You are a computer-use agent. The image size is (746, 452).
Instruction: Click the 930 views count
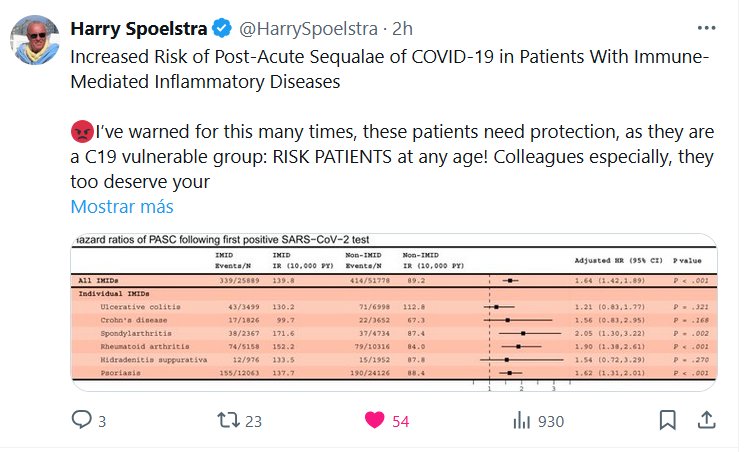click(x=551, y=421)
